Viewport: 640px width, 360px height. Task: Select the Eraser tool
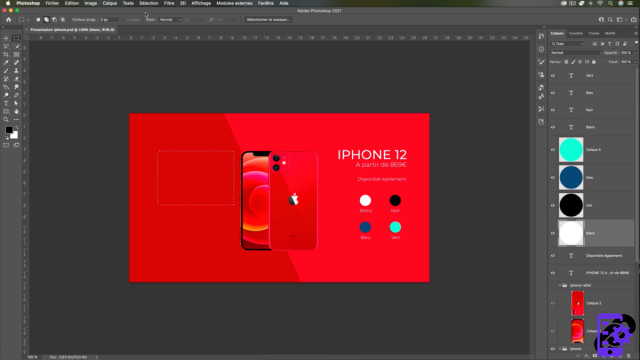coord(16,79)
